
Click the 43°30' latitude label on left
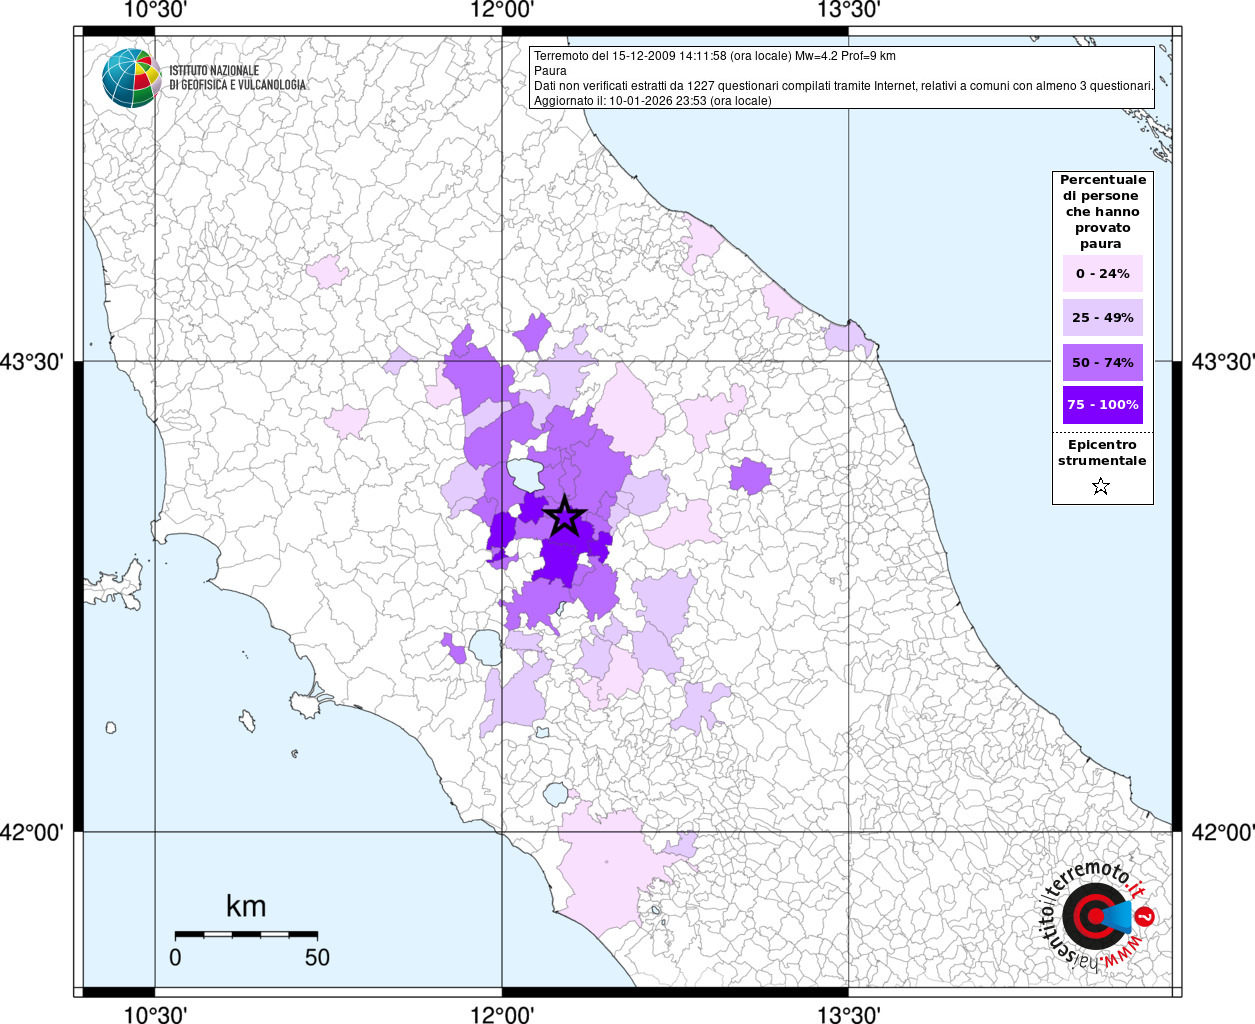(33, 361)
